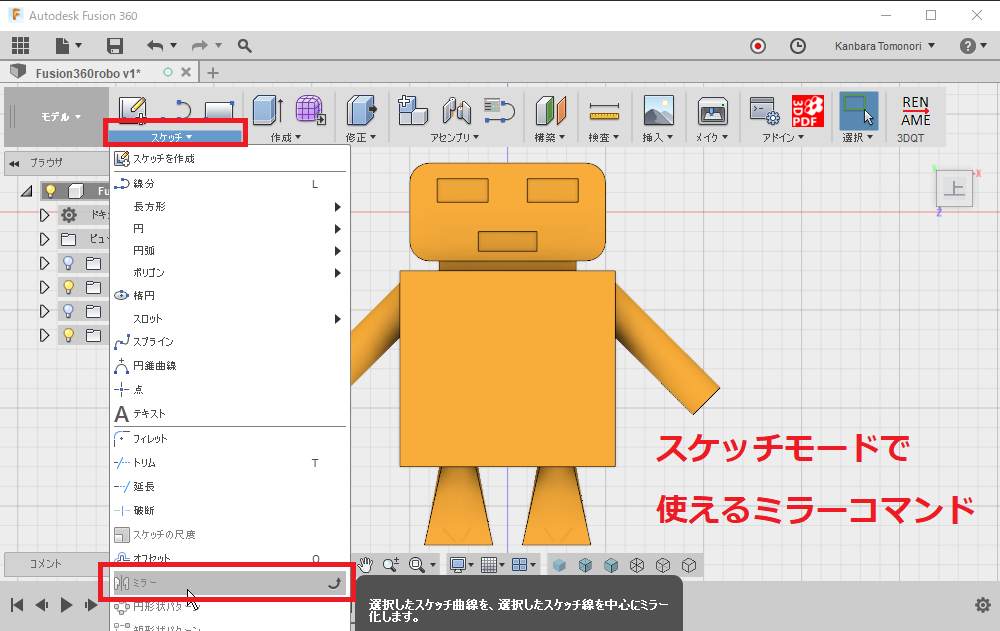Choose テキスト (Text) menu entry
1000x631 pixels.
pos(230,414)
